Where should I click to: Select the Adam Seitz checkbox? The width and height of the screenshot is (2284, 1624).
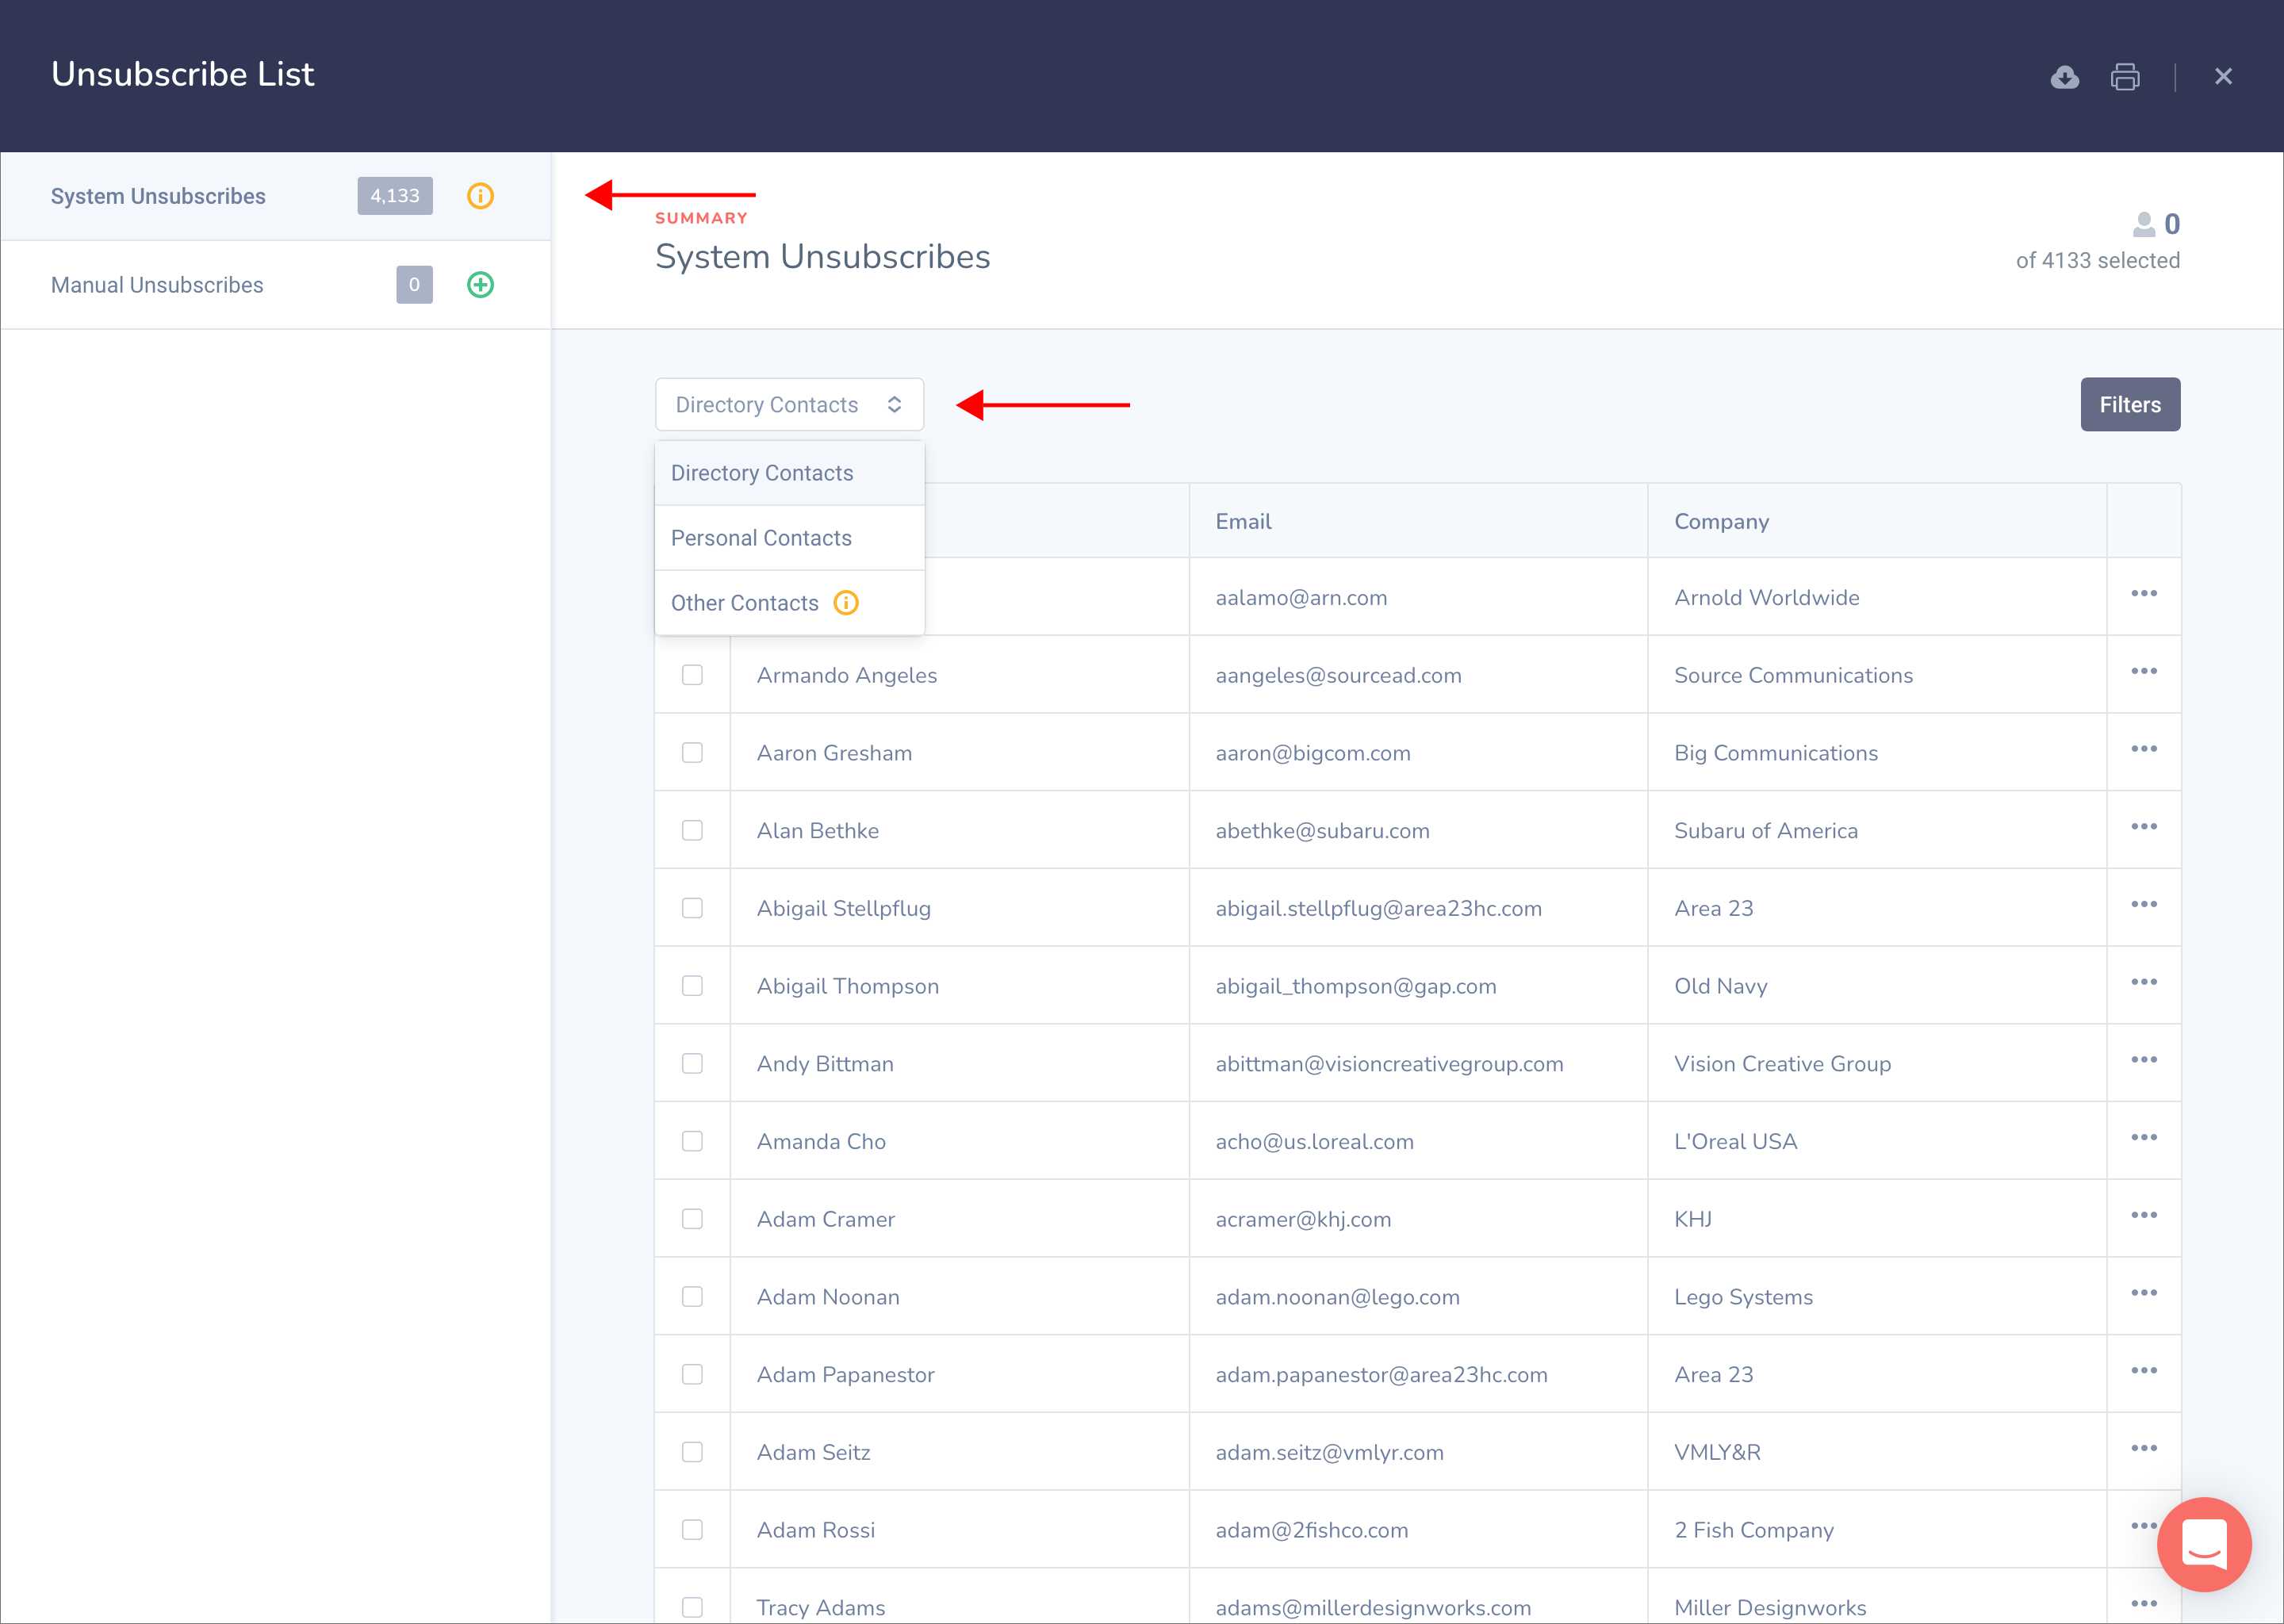pos(692,1452)
